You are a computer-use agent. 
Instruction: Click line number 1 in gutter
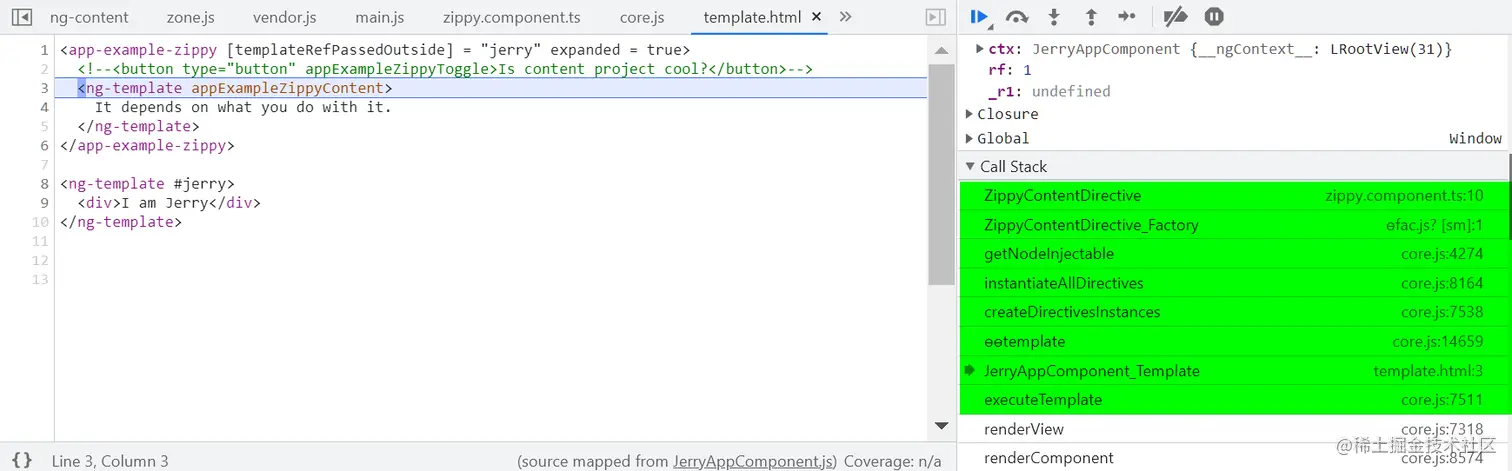click(44, 50)
